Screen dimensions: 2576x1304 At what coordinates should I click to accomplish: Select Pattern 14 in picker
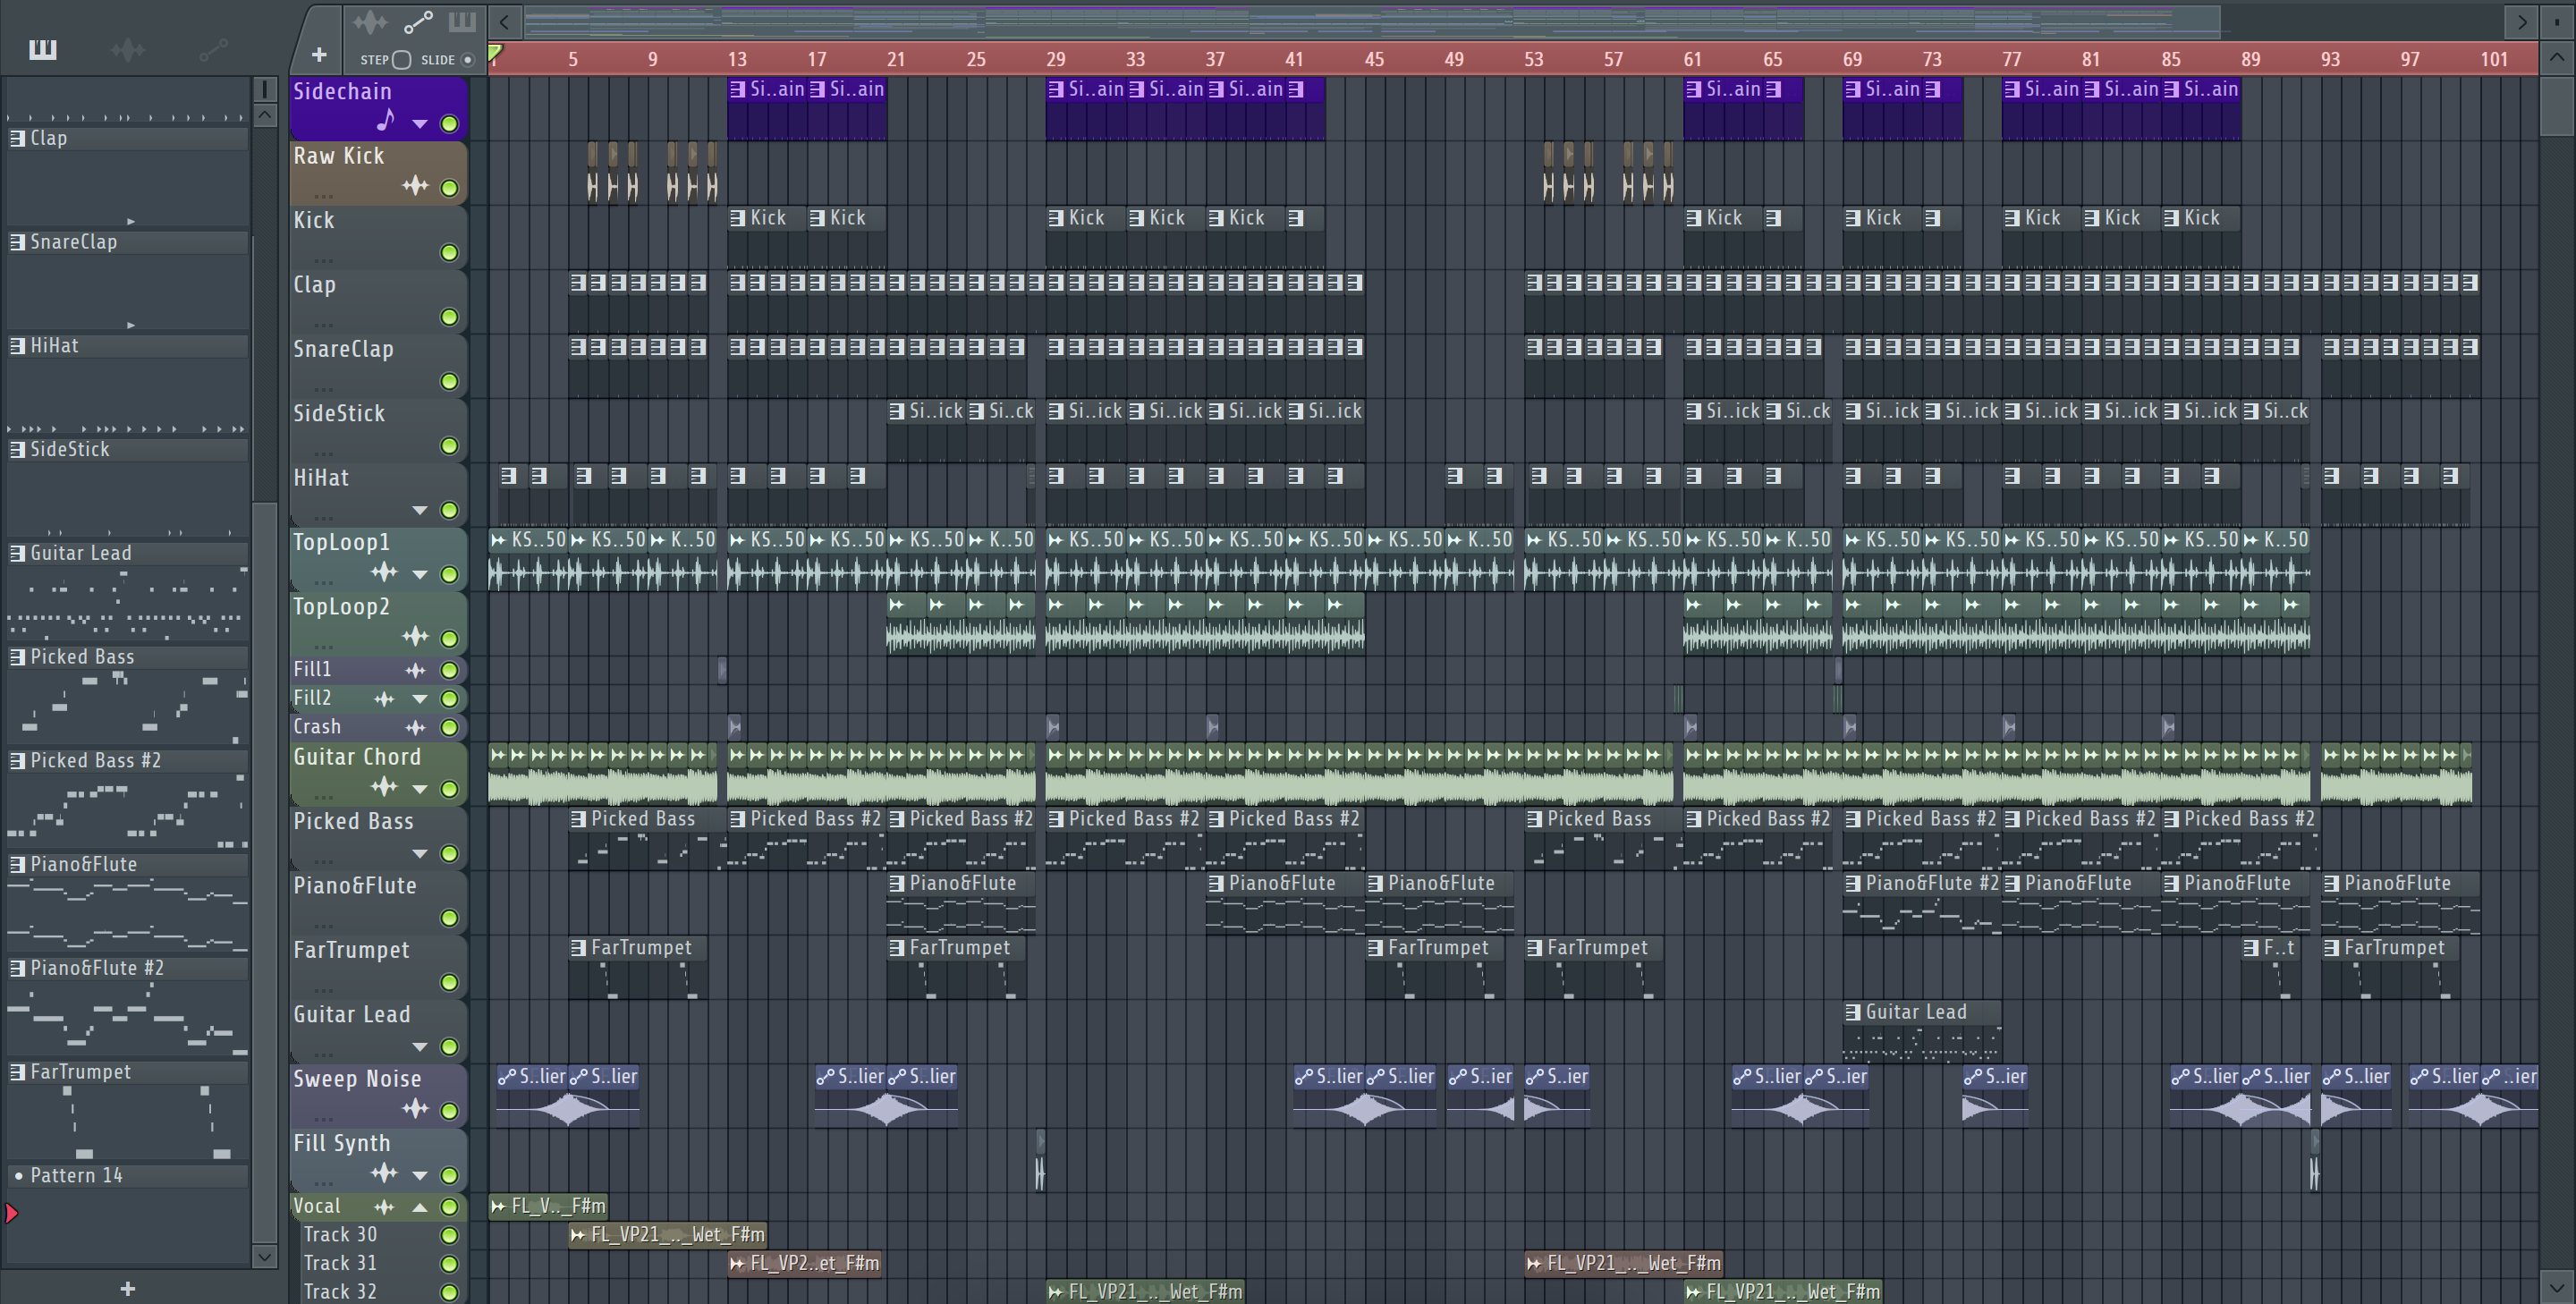[x=127, y=1176]
